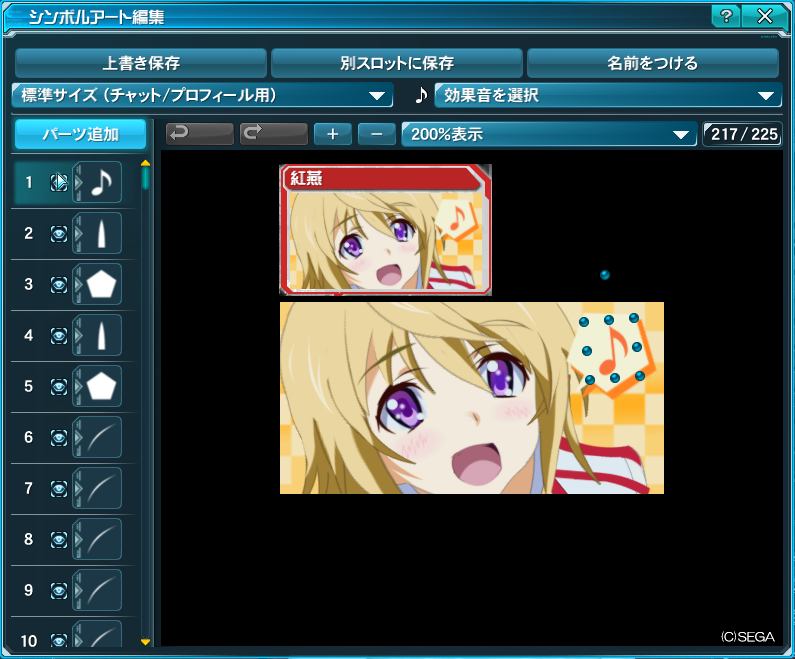Click the layer list scrollbar thumb

point(145,178)
